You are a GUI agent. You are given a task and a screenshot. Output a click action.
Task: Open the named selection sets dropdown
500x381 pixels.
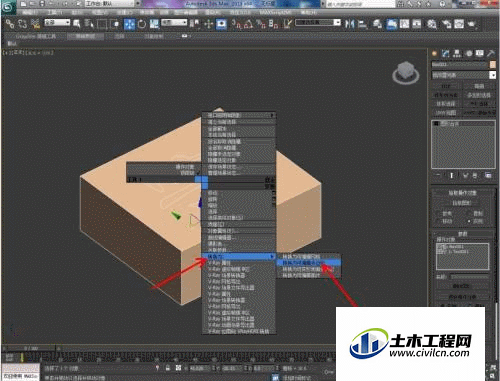[x=318, y=22]
